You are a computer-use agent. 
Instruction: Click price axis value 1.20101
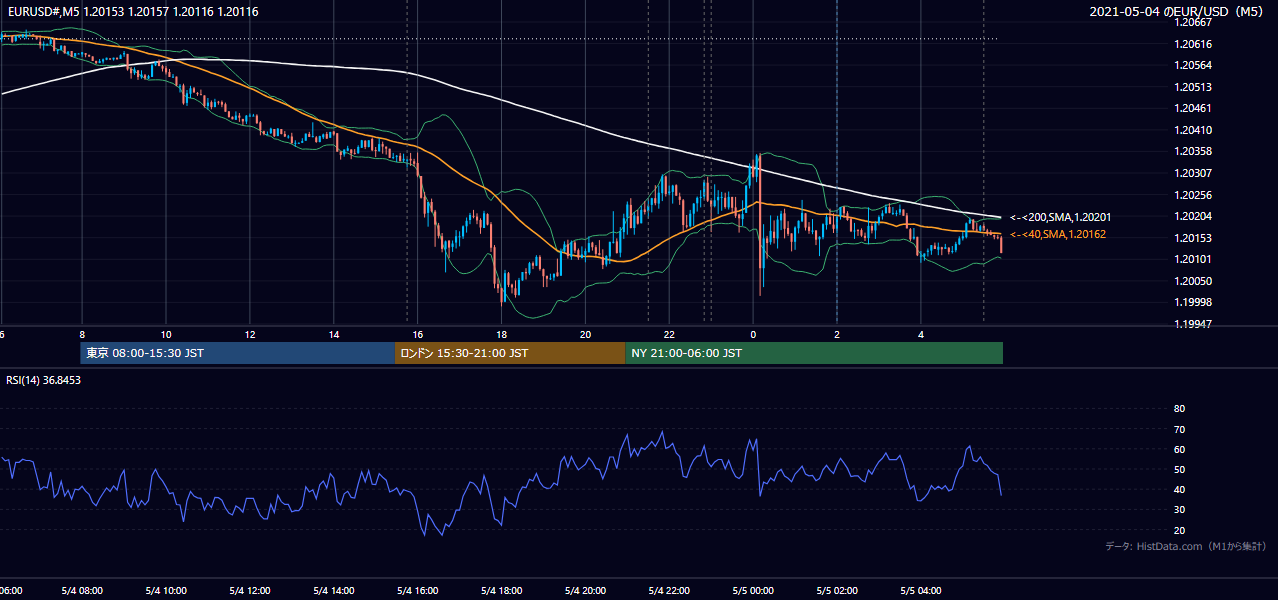click(1195, 259)
